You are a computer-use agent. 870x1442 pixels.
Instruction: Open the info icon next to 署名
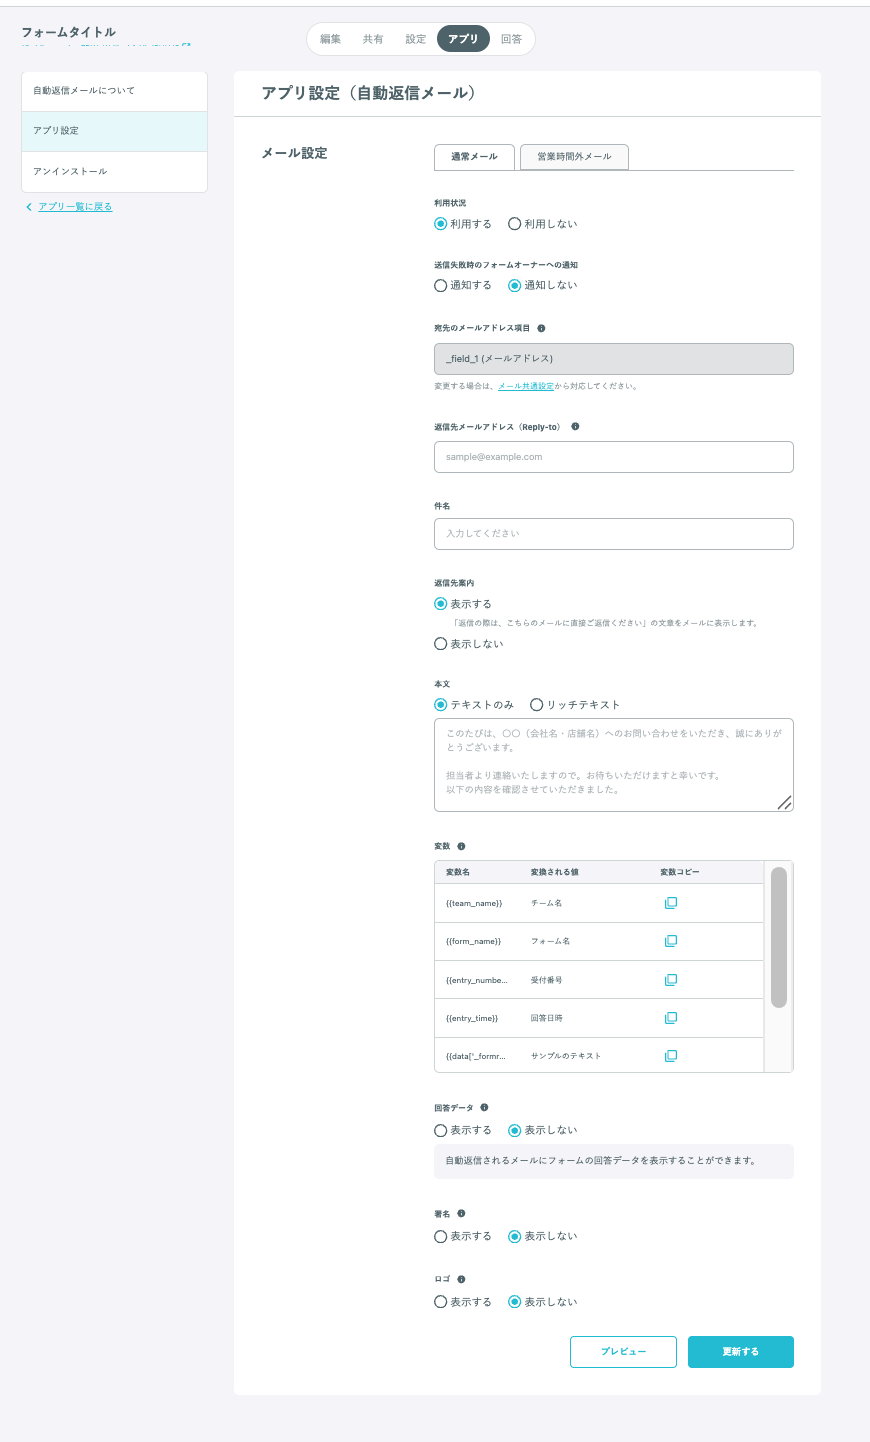click(x=461, y=1214)
